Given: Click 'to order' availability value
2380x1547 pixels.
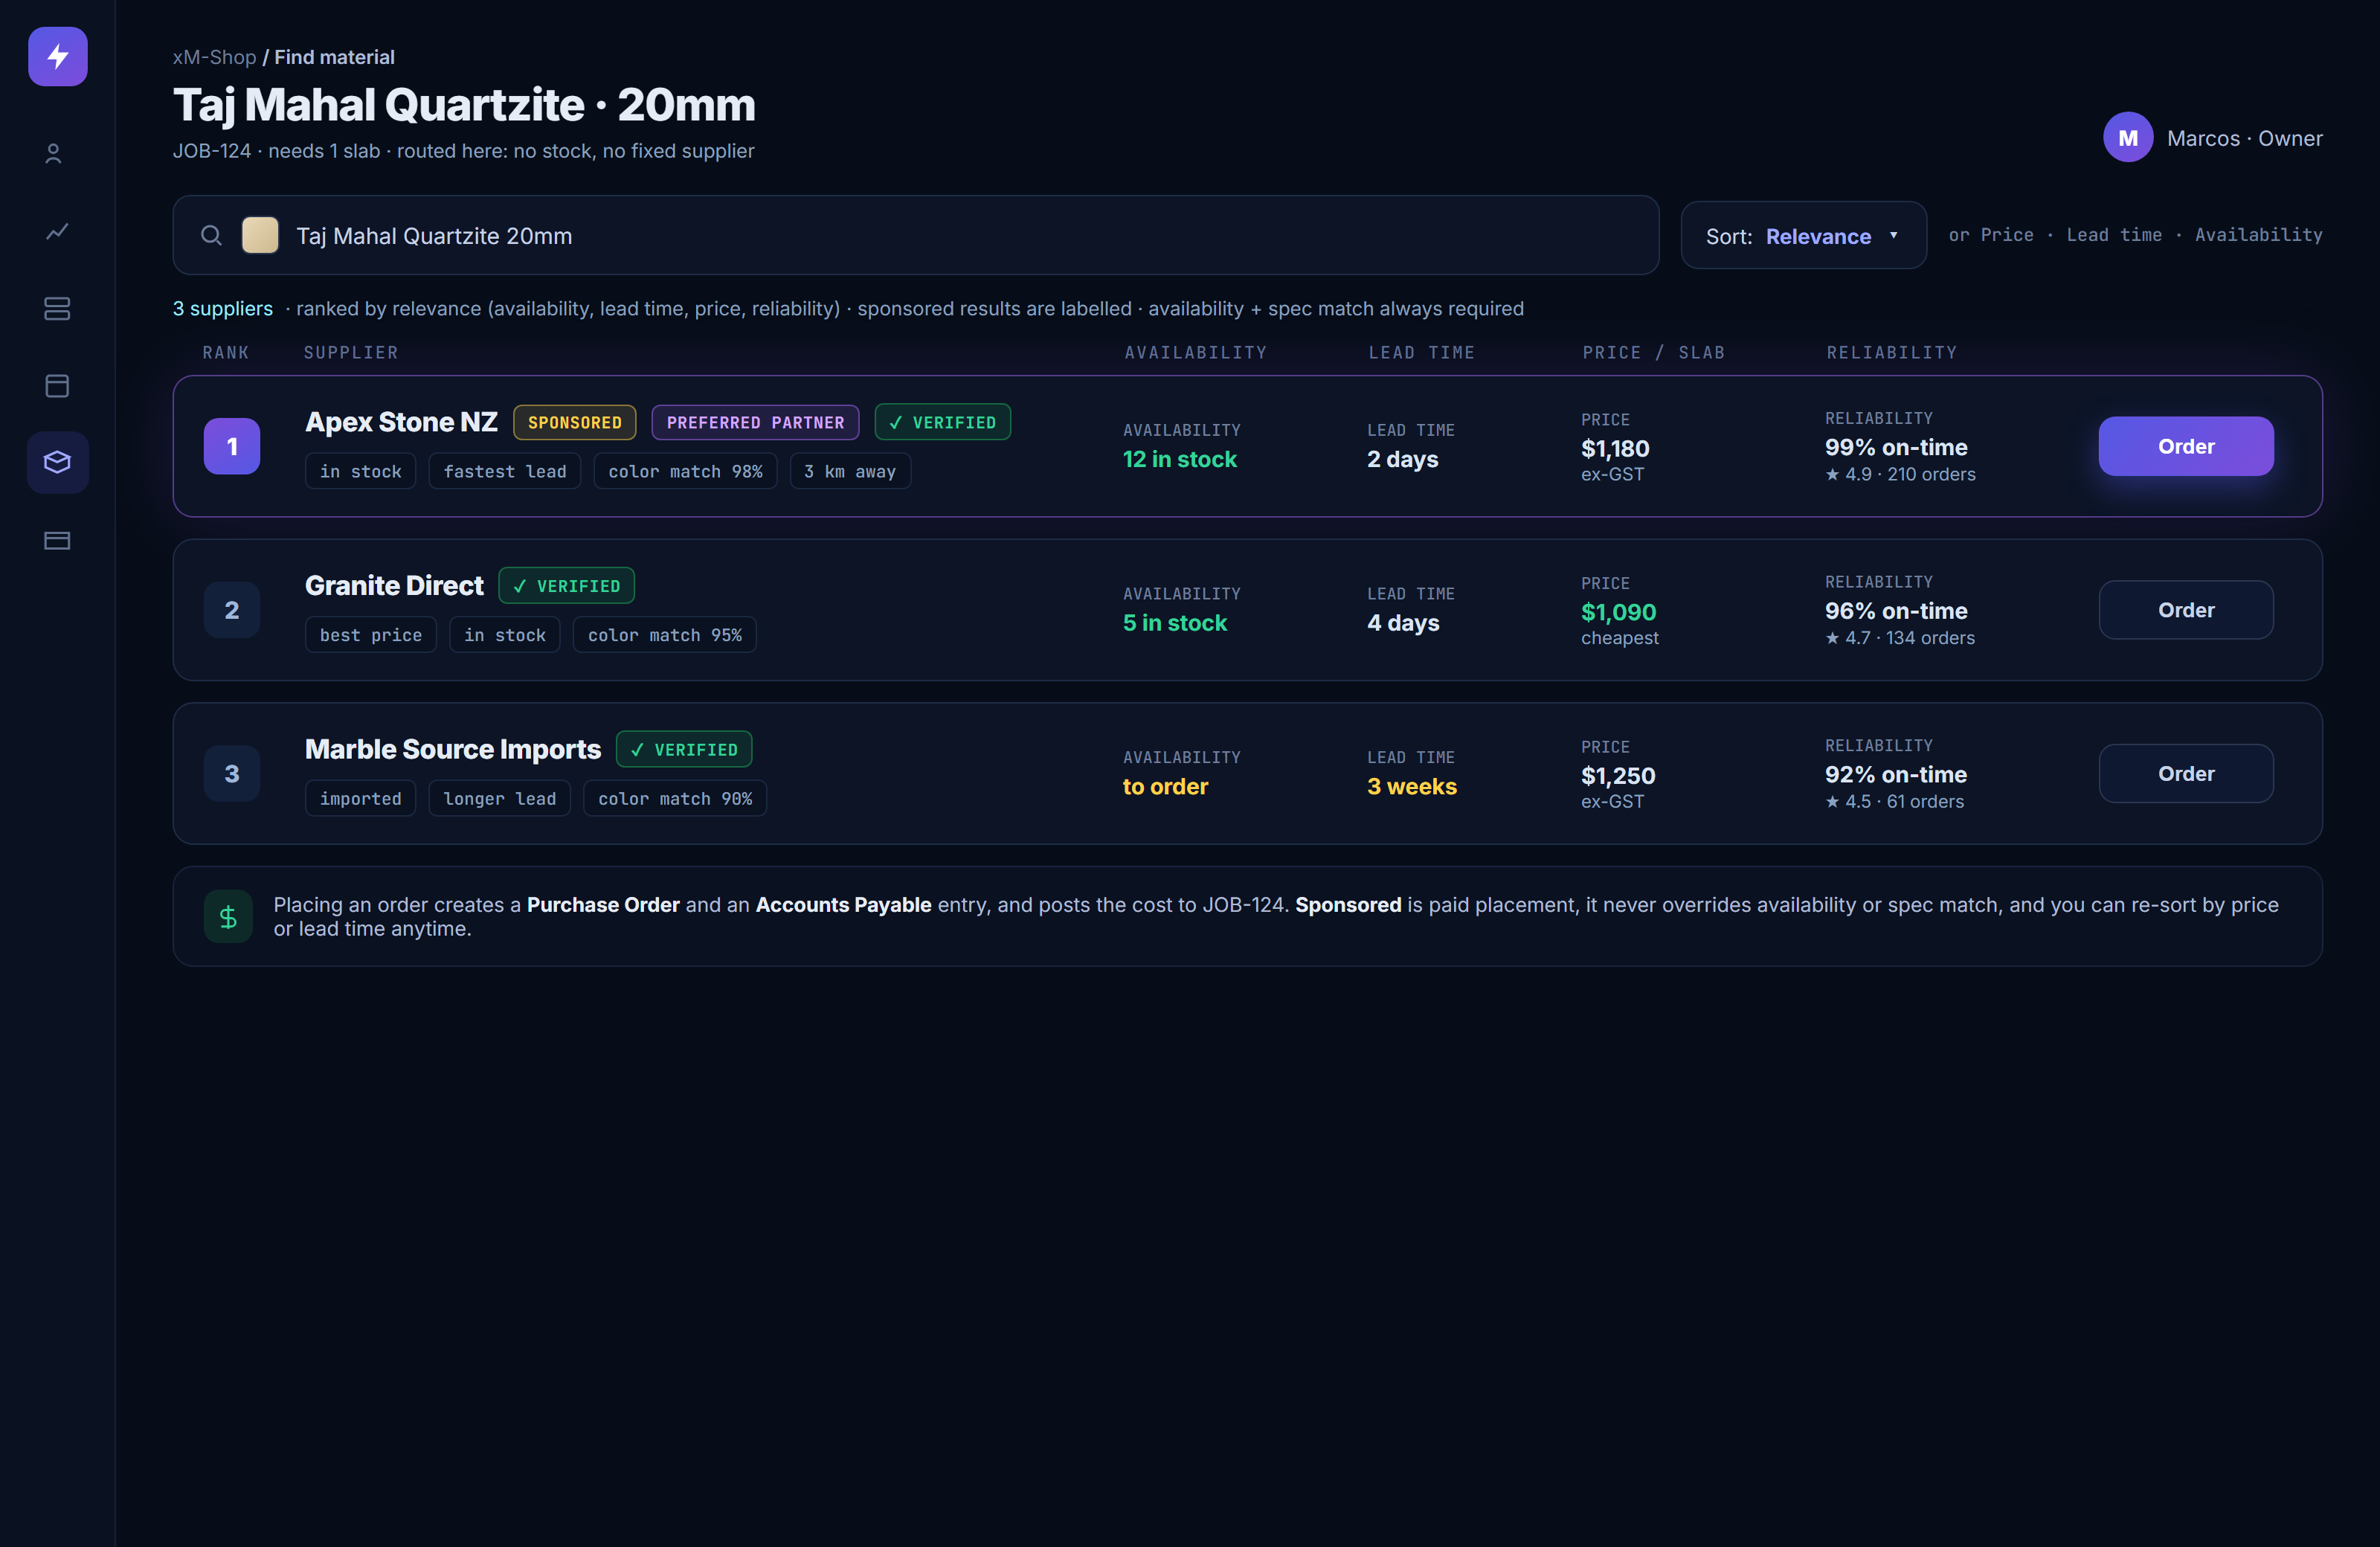Looking at the screenshot, I should [1165, 786].
